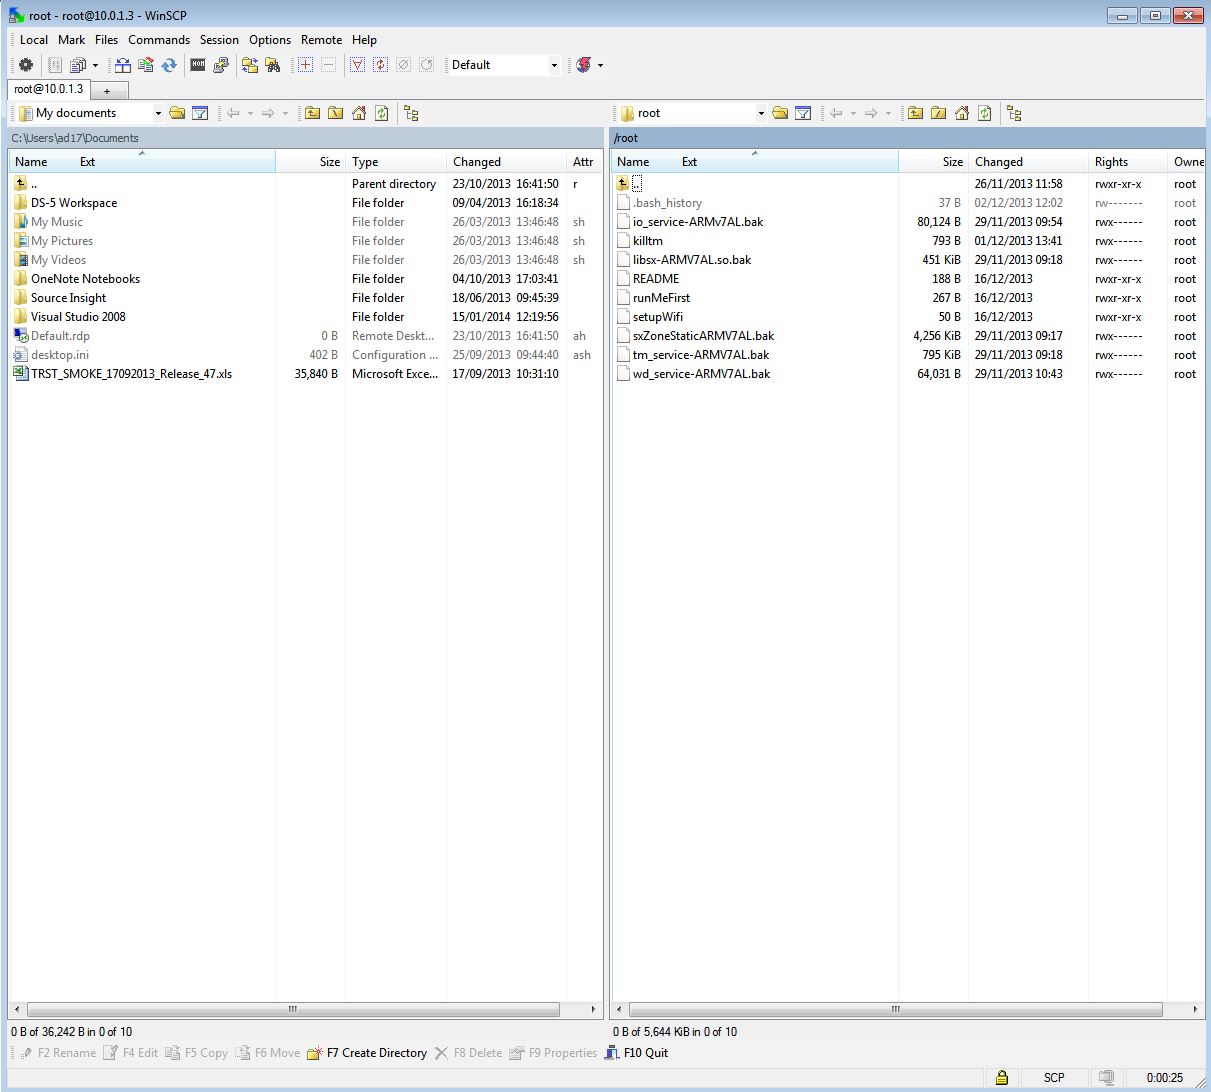Click the remote panel horizontal scrollbar
The height and width of the screenshot is (1092, 1211).
point(896,1010)
